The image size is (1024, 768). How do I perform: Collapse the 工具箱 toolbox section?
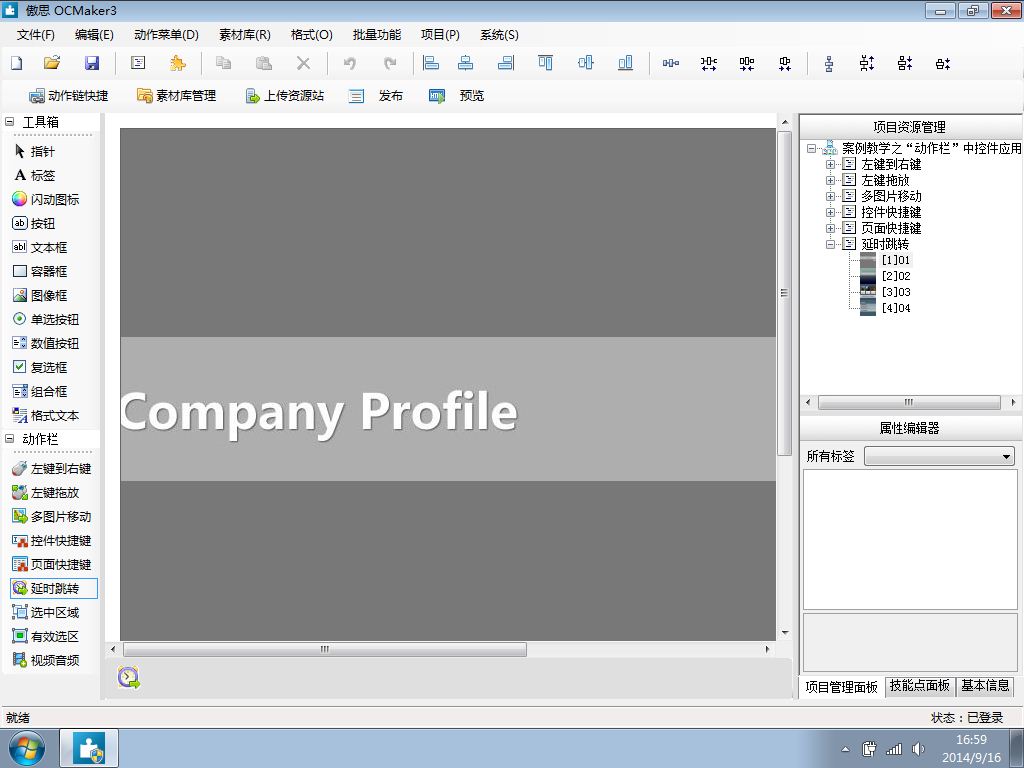(x=10, y=121)
